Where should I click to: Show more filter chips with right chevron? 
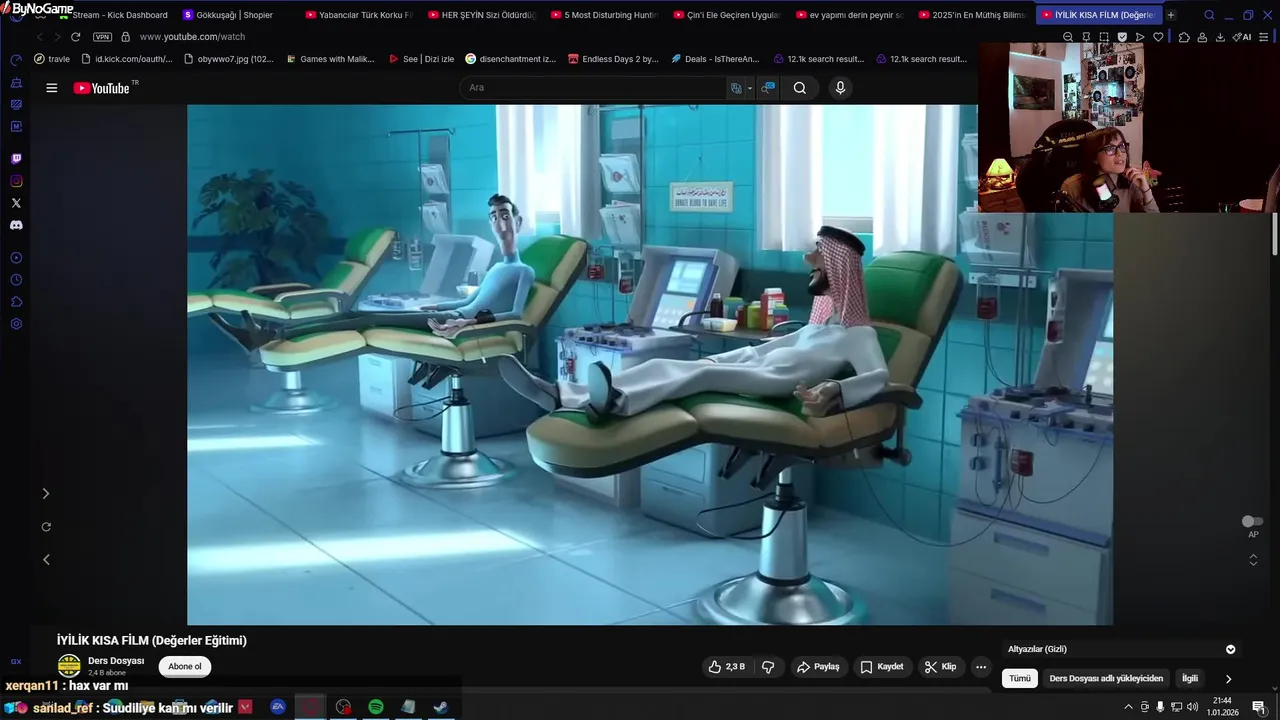click(1229, 678)
